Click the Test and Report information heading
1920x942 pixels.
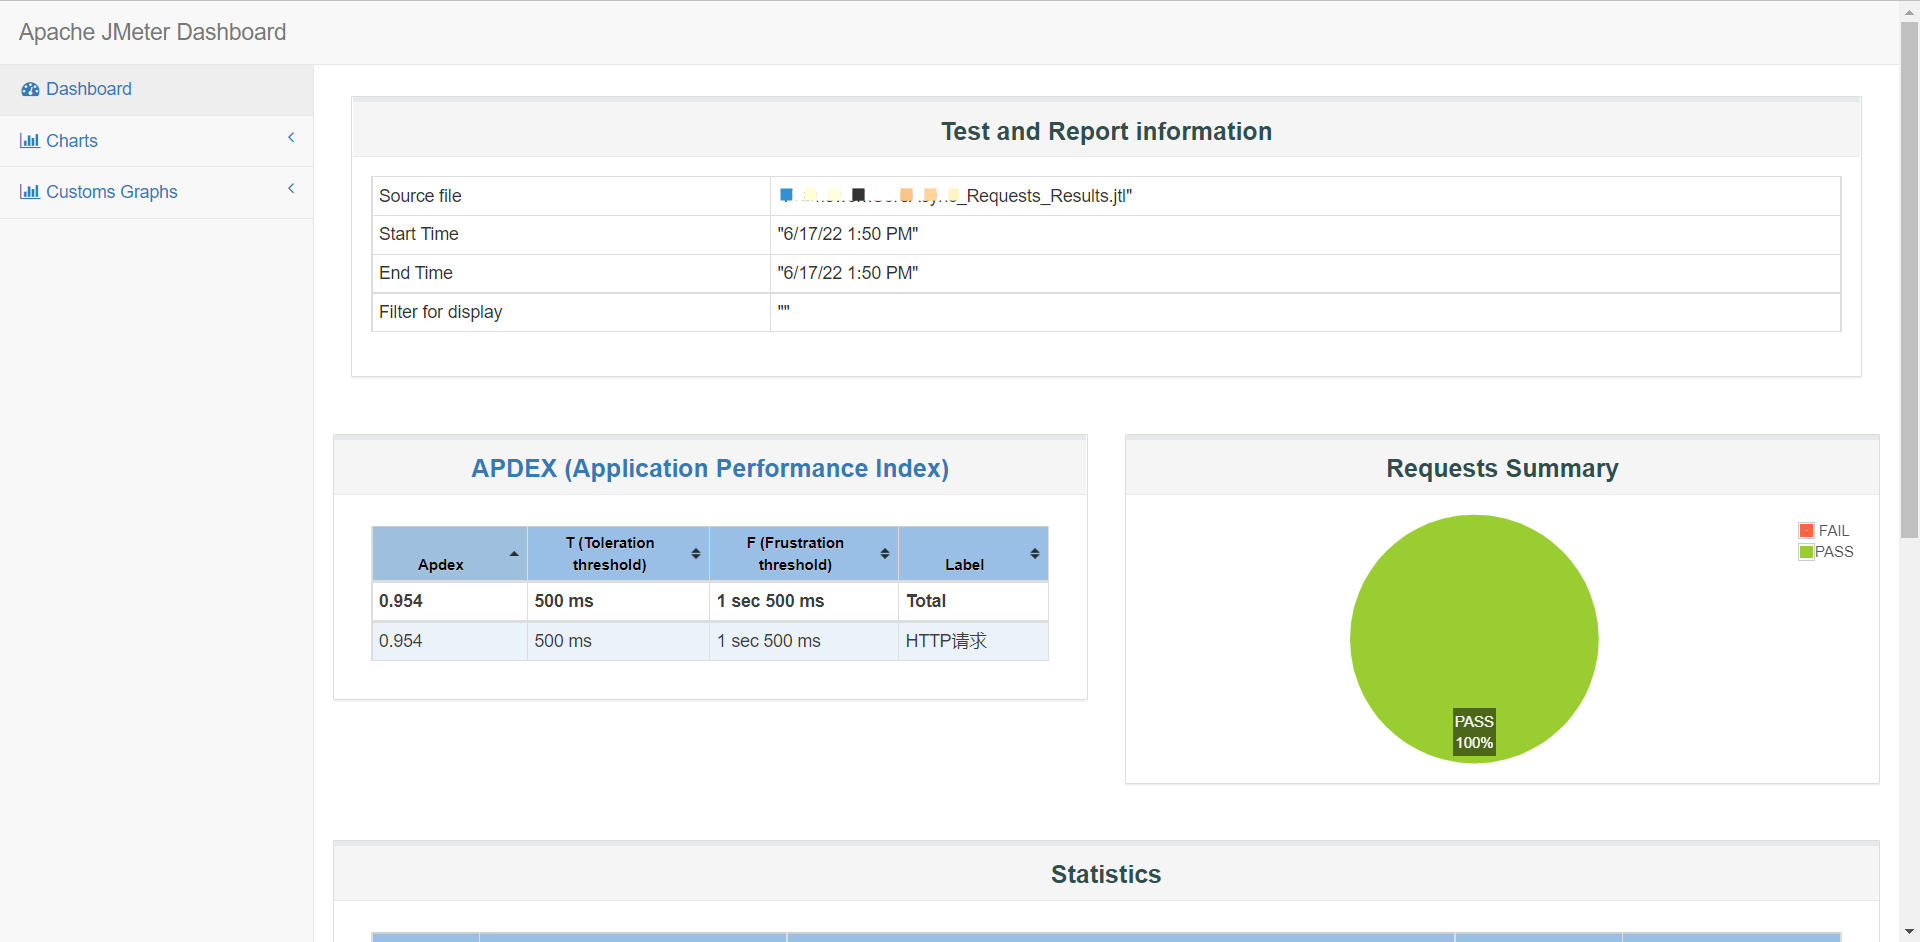coord(1106,132)
